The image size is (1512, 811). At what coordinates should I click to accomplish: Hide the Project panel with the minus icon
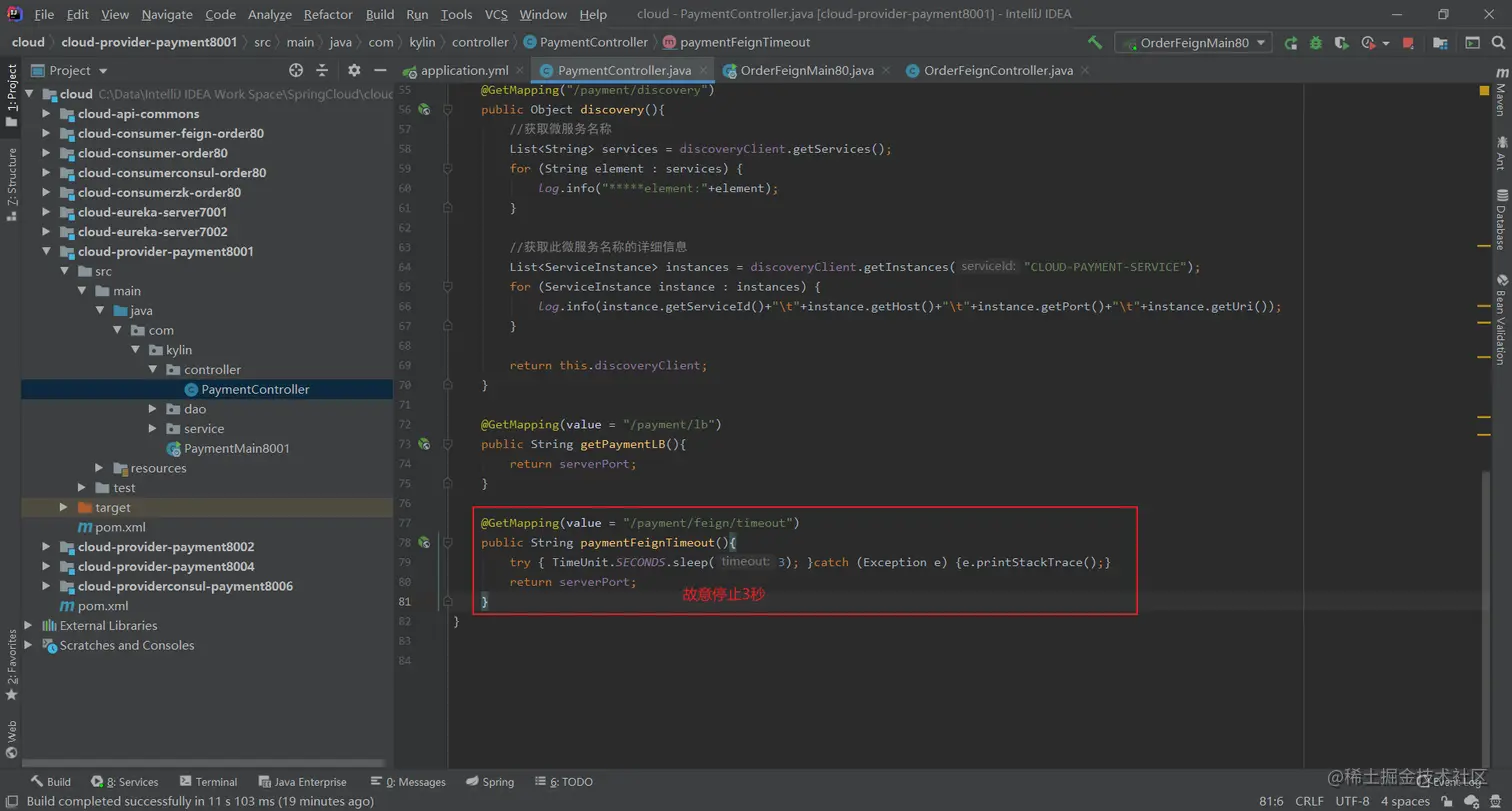(380, 70)
